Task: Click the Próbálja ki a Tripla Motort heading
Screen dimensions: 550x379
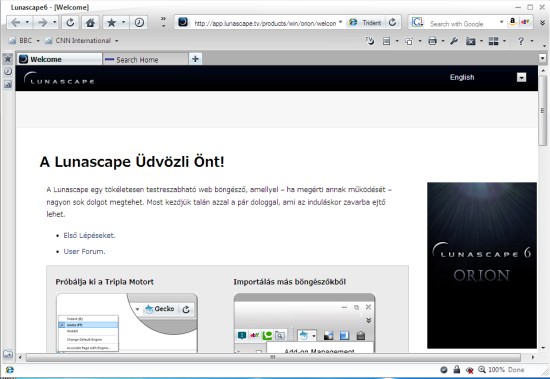Action: point(105,282)
